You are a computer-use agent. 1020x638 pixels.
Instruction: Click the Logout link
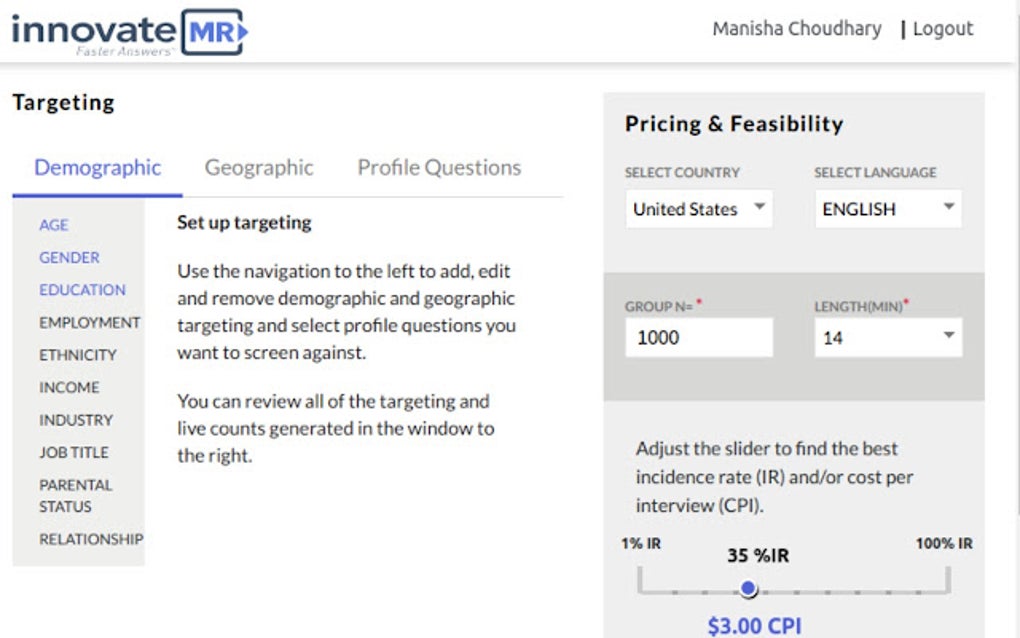point(941,29)
